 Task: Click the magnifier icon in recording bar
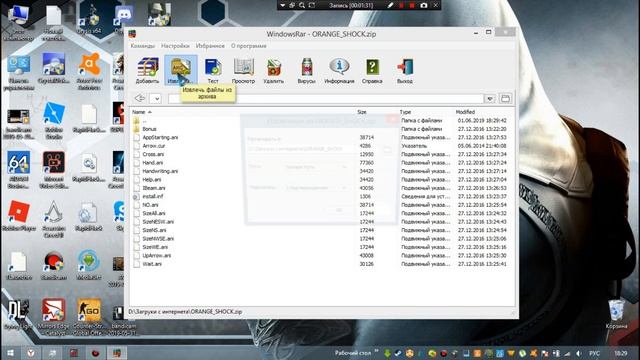click(x=302, y=5)
